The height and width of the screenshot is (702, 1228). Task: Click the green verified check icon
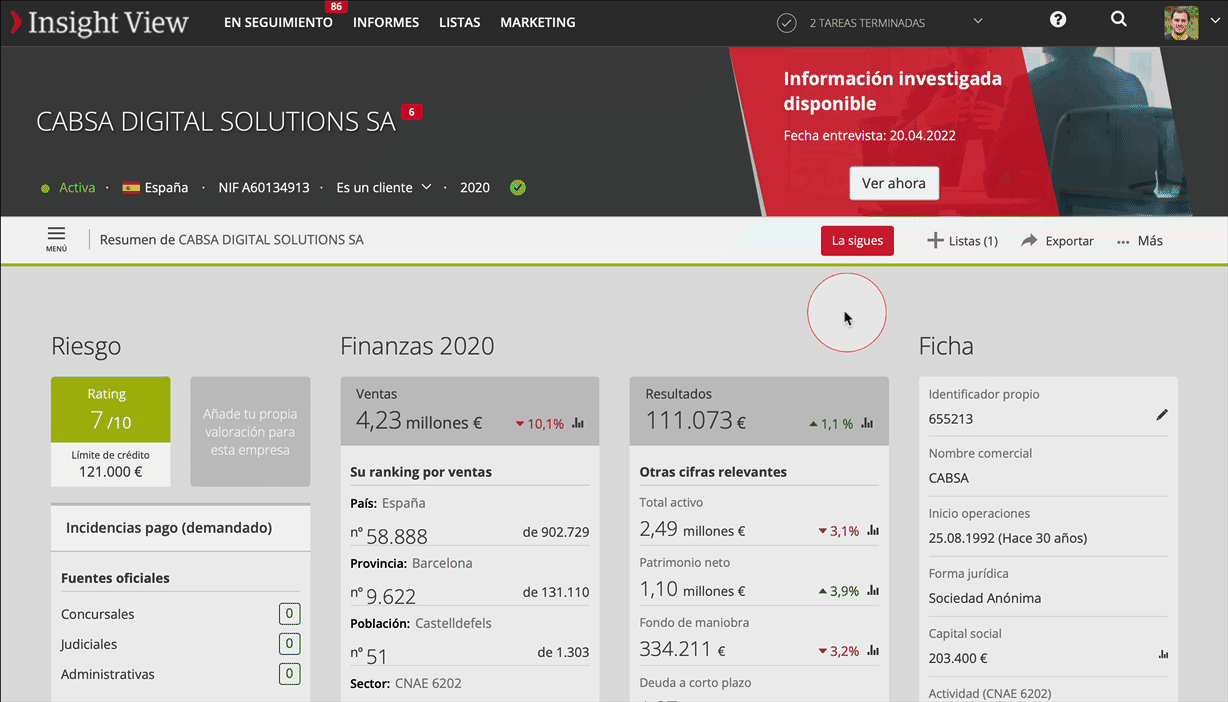click(518, 187)
